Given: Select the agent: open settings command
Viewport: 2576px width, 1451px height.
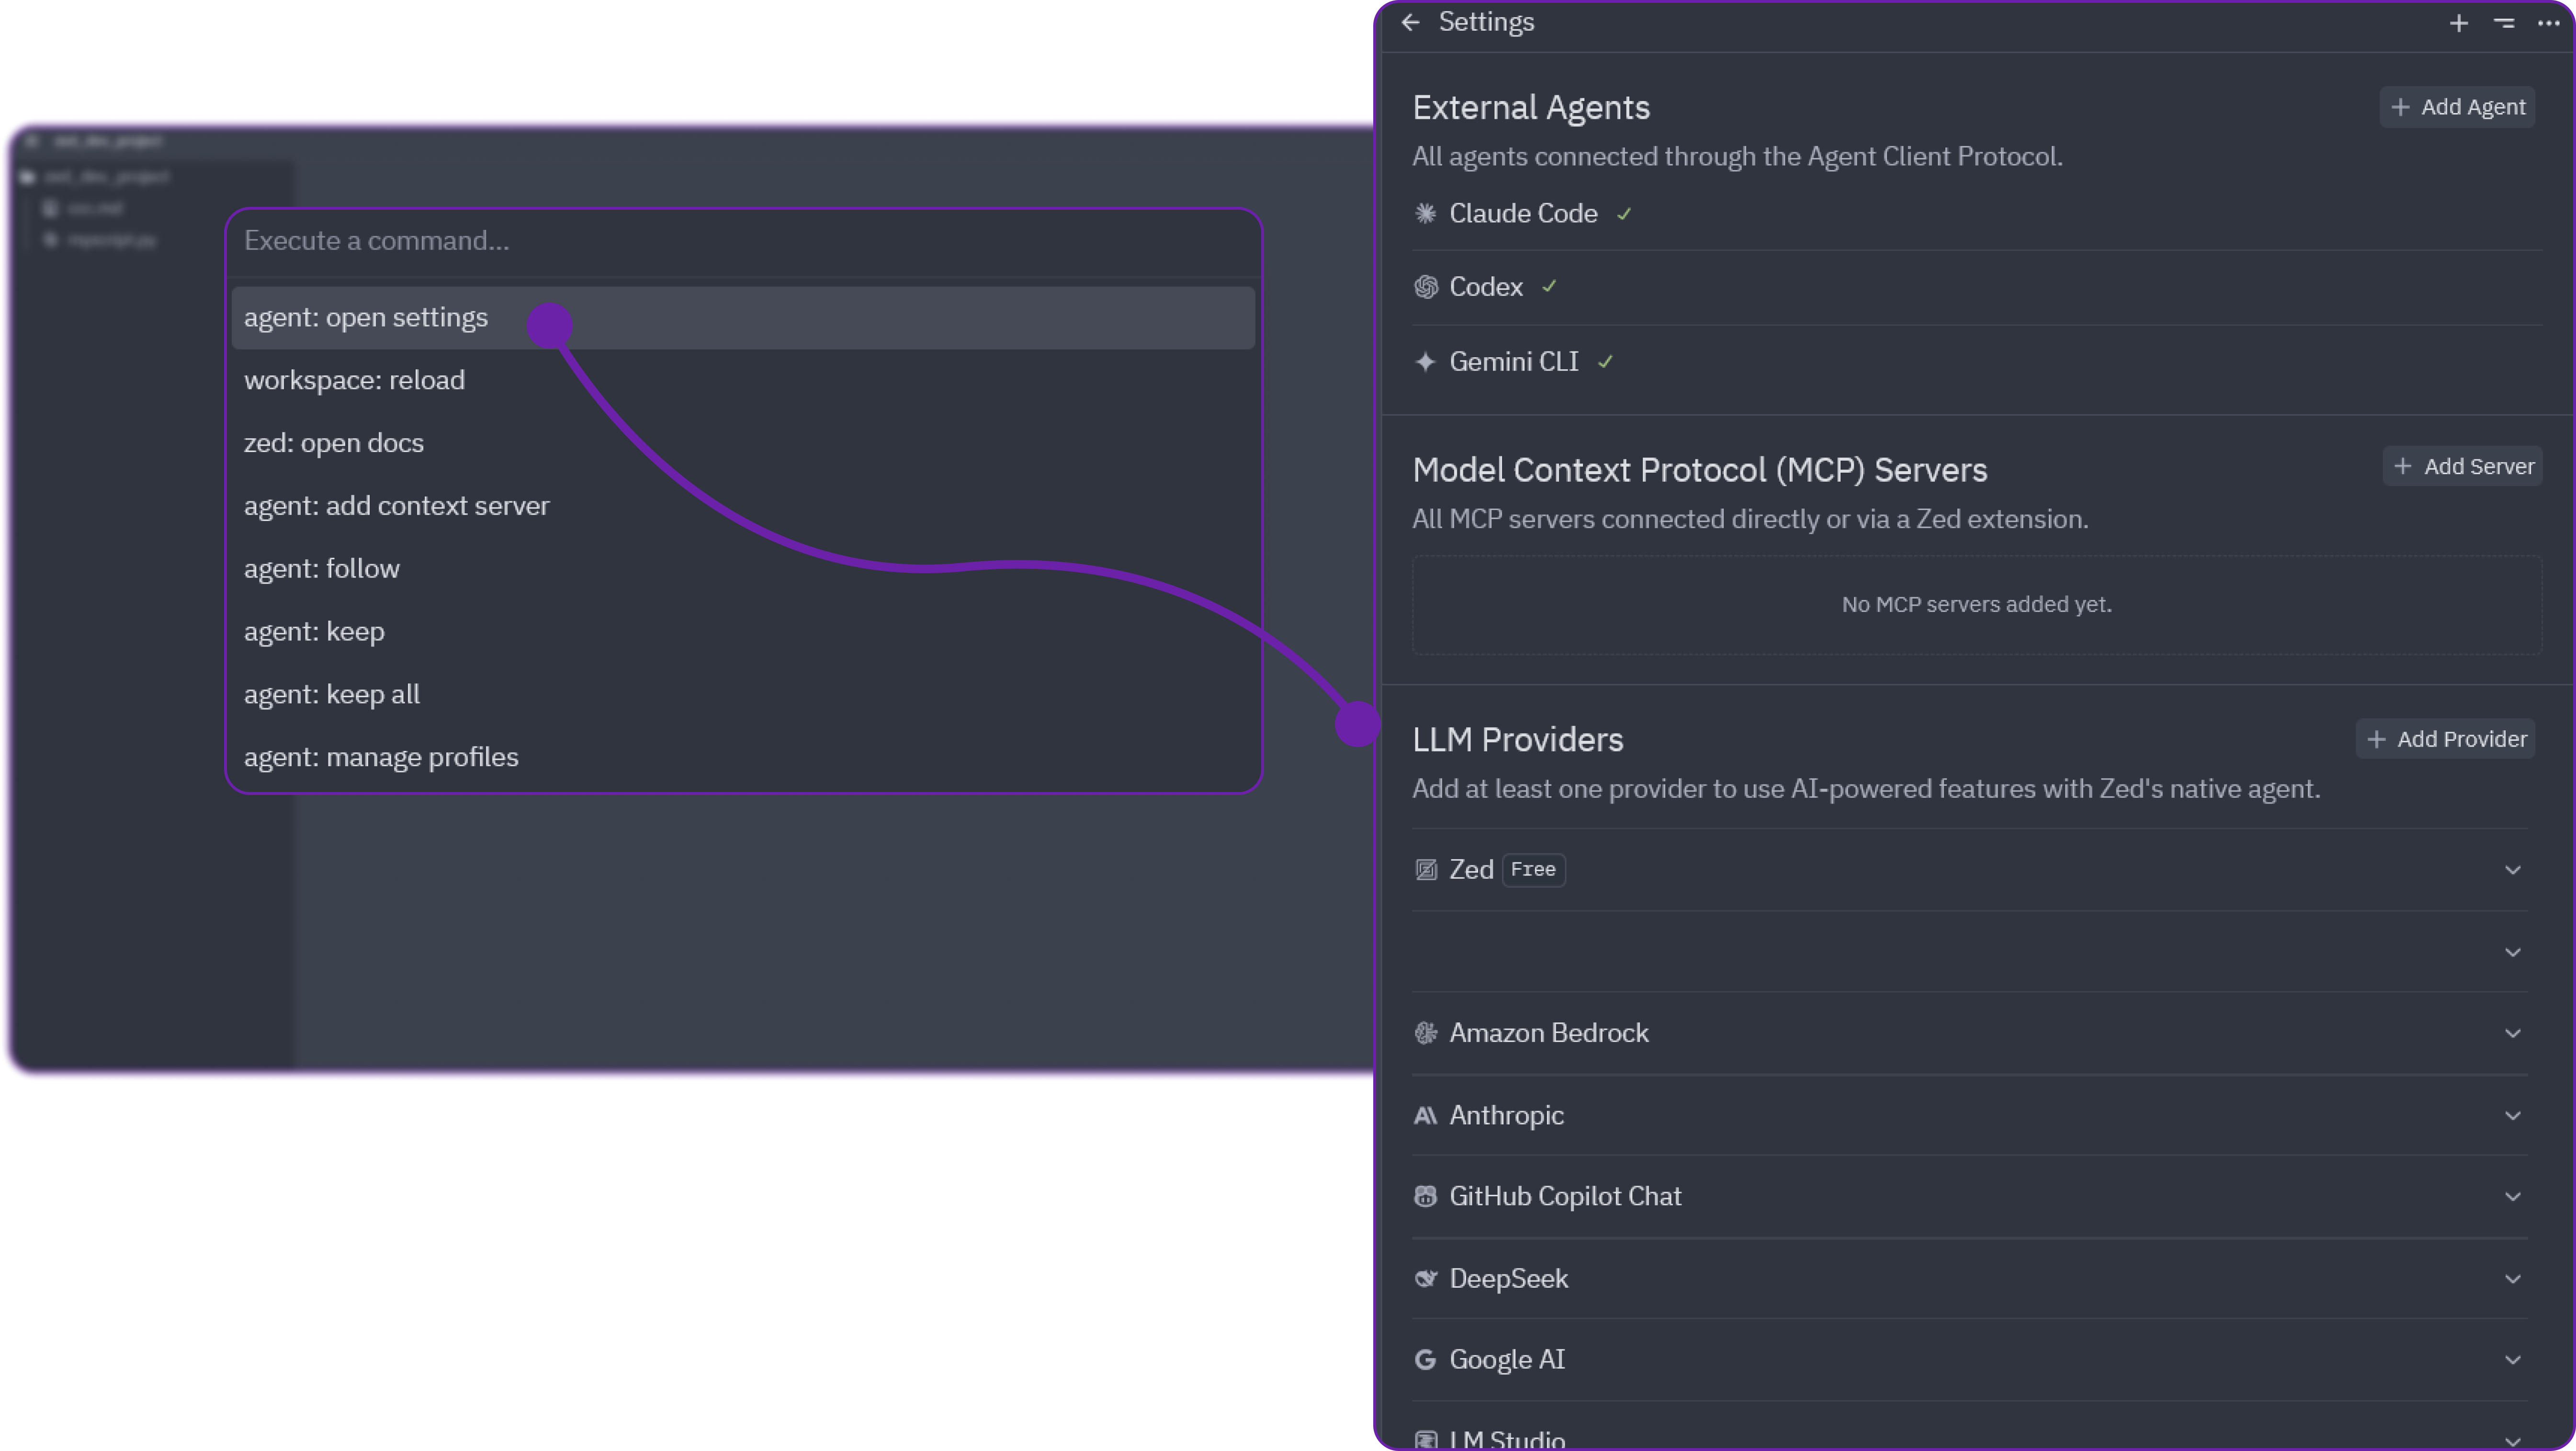Looking at the screenshot, I should coord(366,317).
